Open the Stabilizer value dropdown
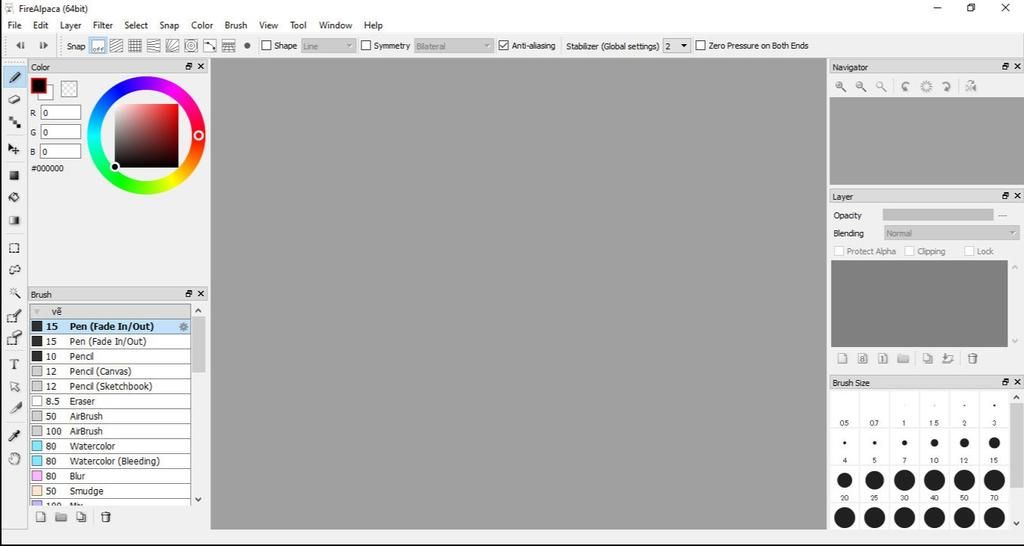Image resolution: width=1024 pixels, height=546 pixels. tap(677, 46)
